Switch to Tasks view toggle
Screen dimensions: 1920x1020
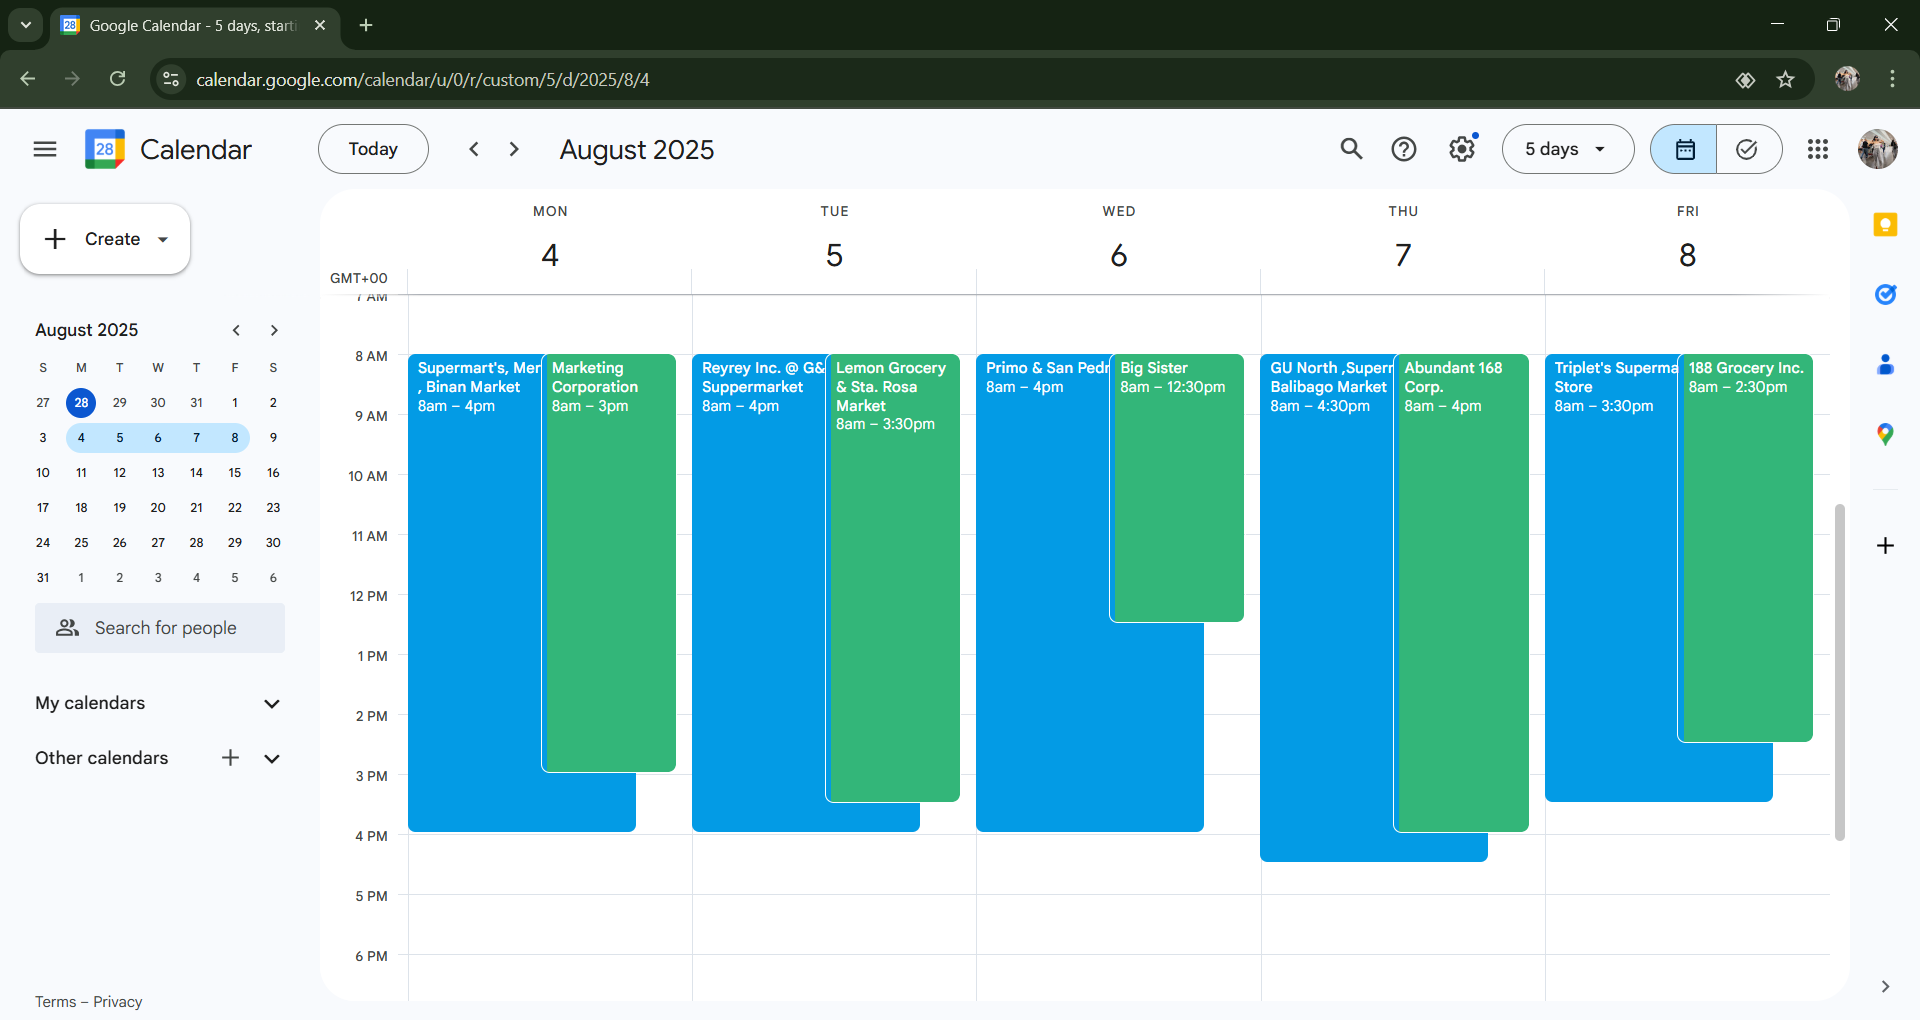coord(1747,149)
